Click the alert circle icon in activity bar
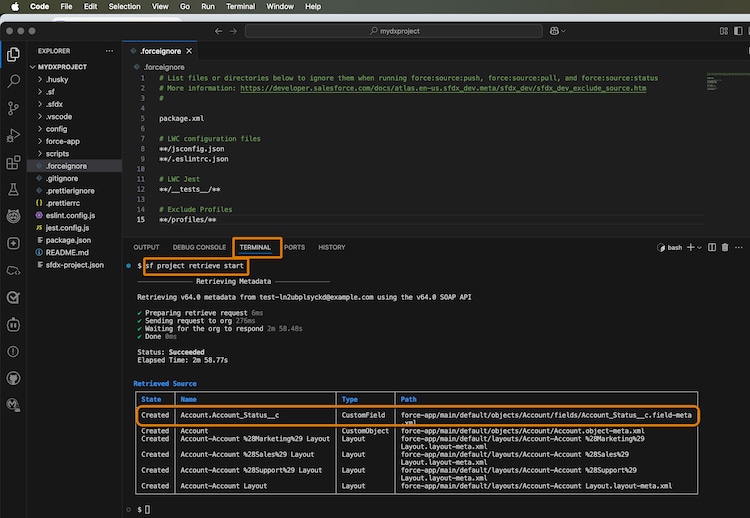Viewport: 750px width, 518px height. [x=13, y=352]
